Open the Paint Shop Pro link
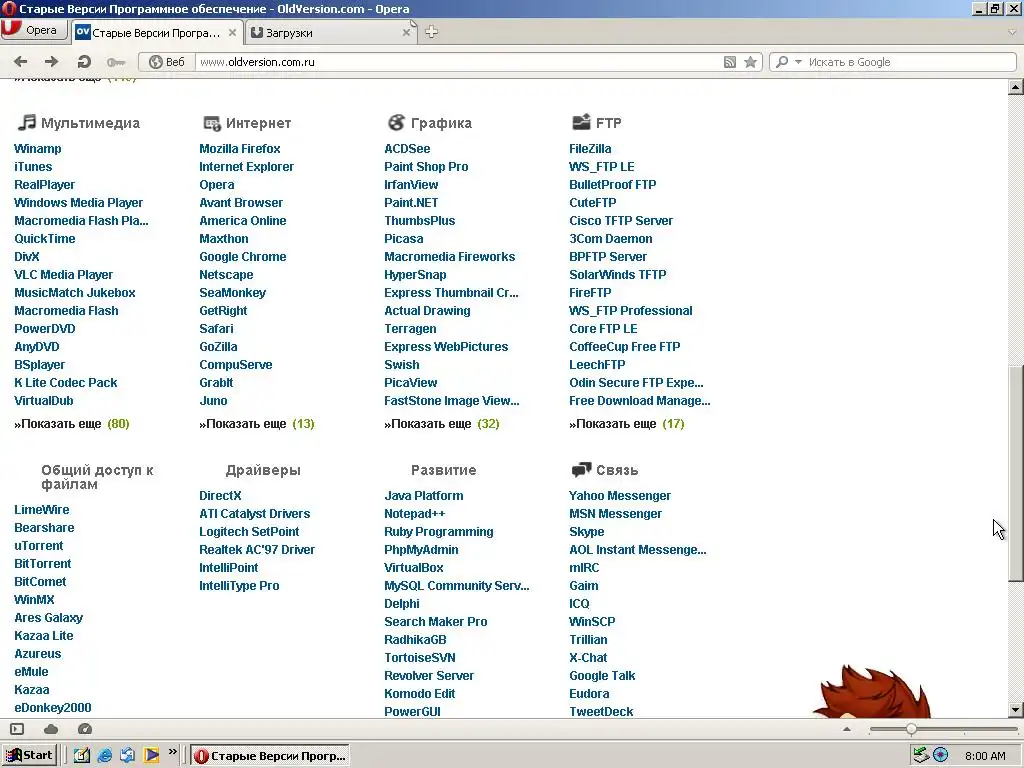1024x768 pixels. (426, 167)
